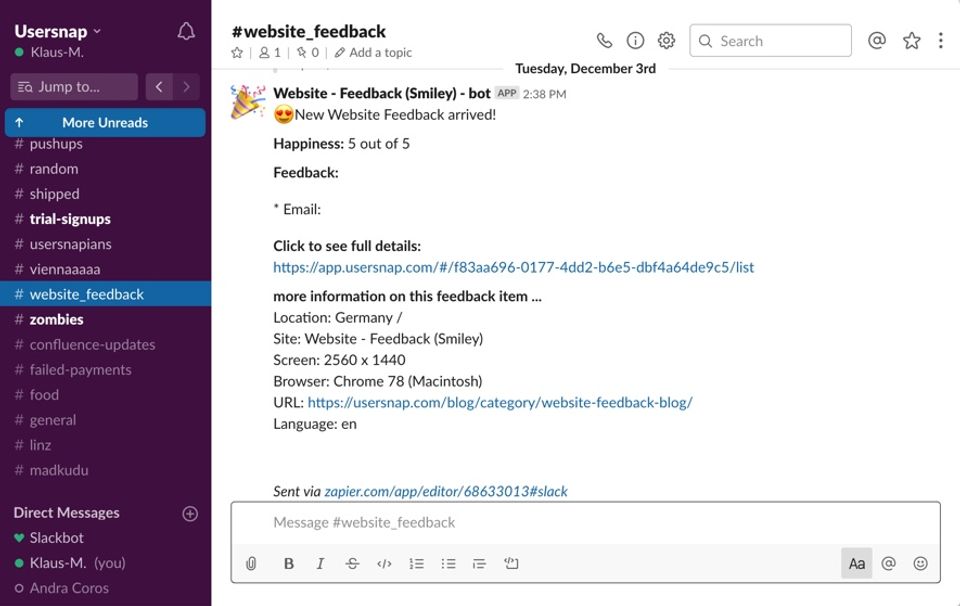Open the zombies channel

[x=105, y=320]
